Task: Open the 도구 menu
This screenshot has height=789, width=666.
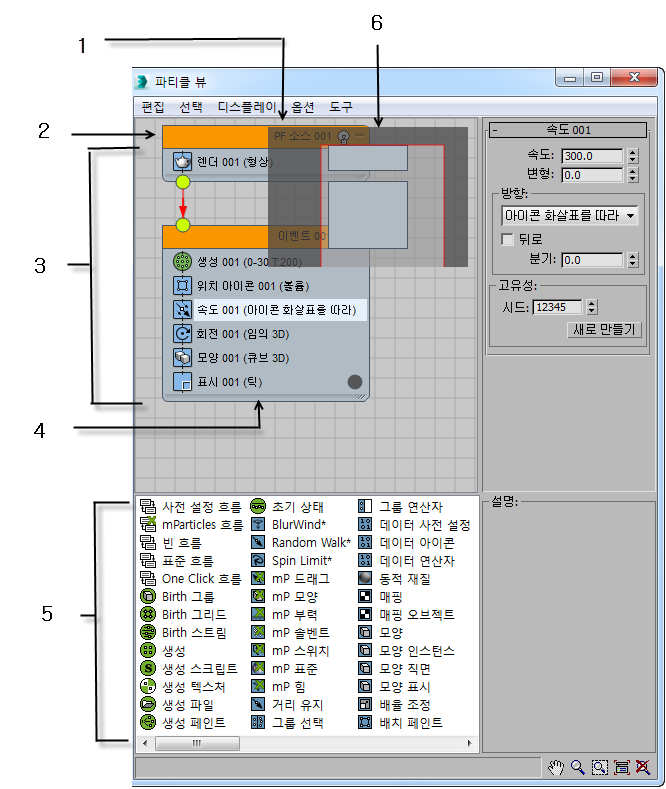Action: (341, 107)
